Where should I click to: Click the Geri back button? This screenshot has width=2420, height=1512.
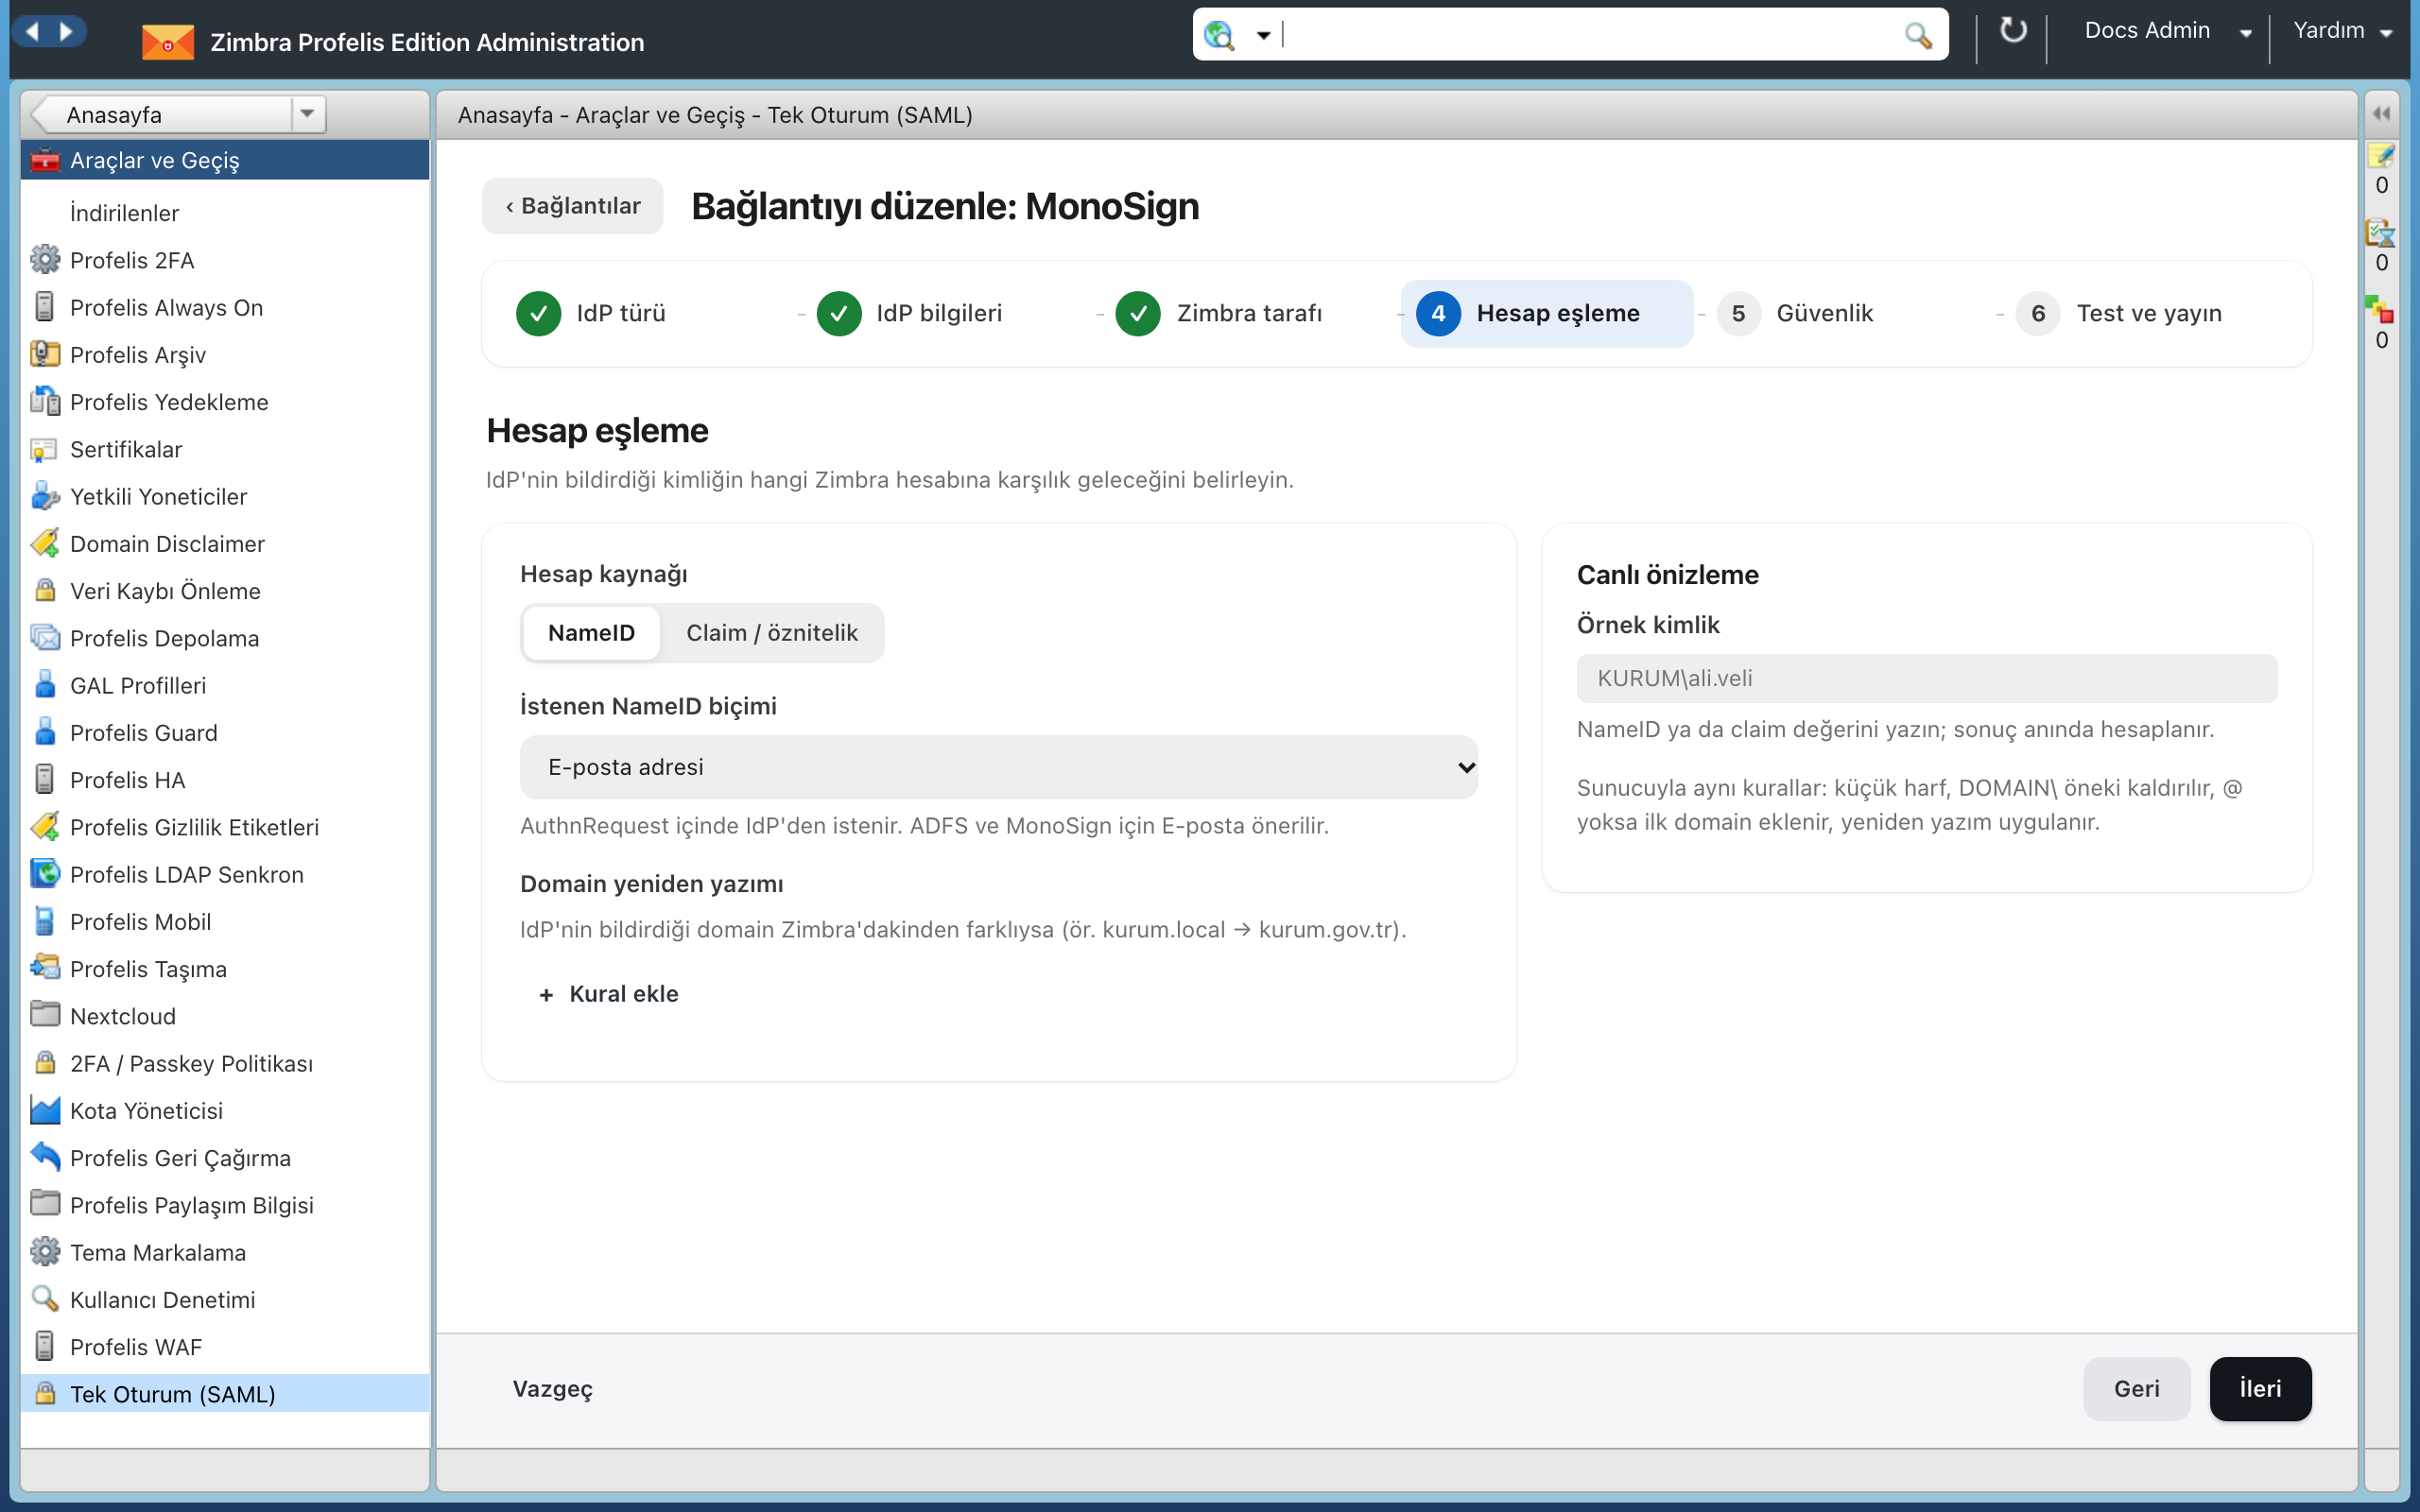(x=2136, y=1388)
